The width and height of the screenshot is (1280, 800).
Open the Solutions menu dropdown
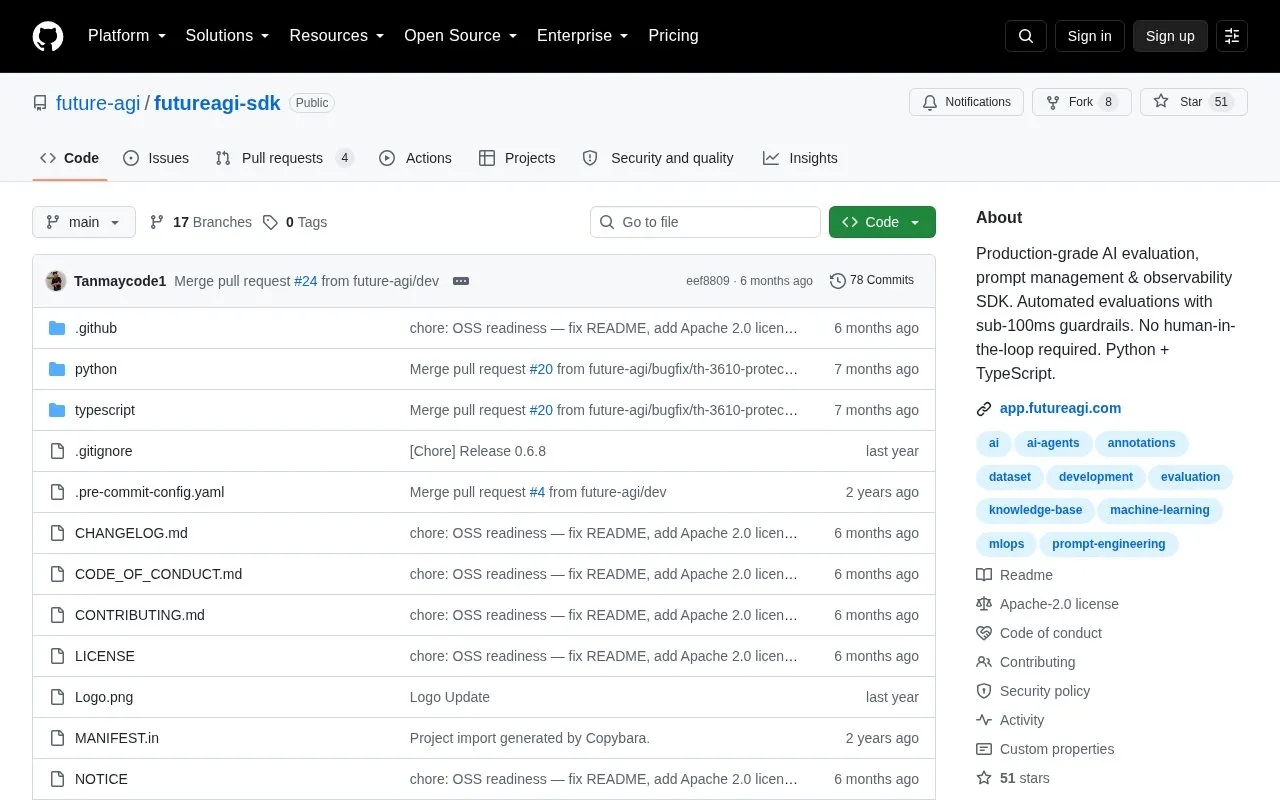click(227, 36)
